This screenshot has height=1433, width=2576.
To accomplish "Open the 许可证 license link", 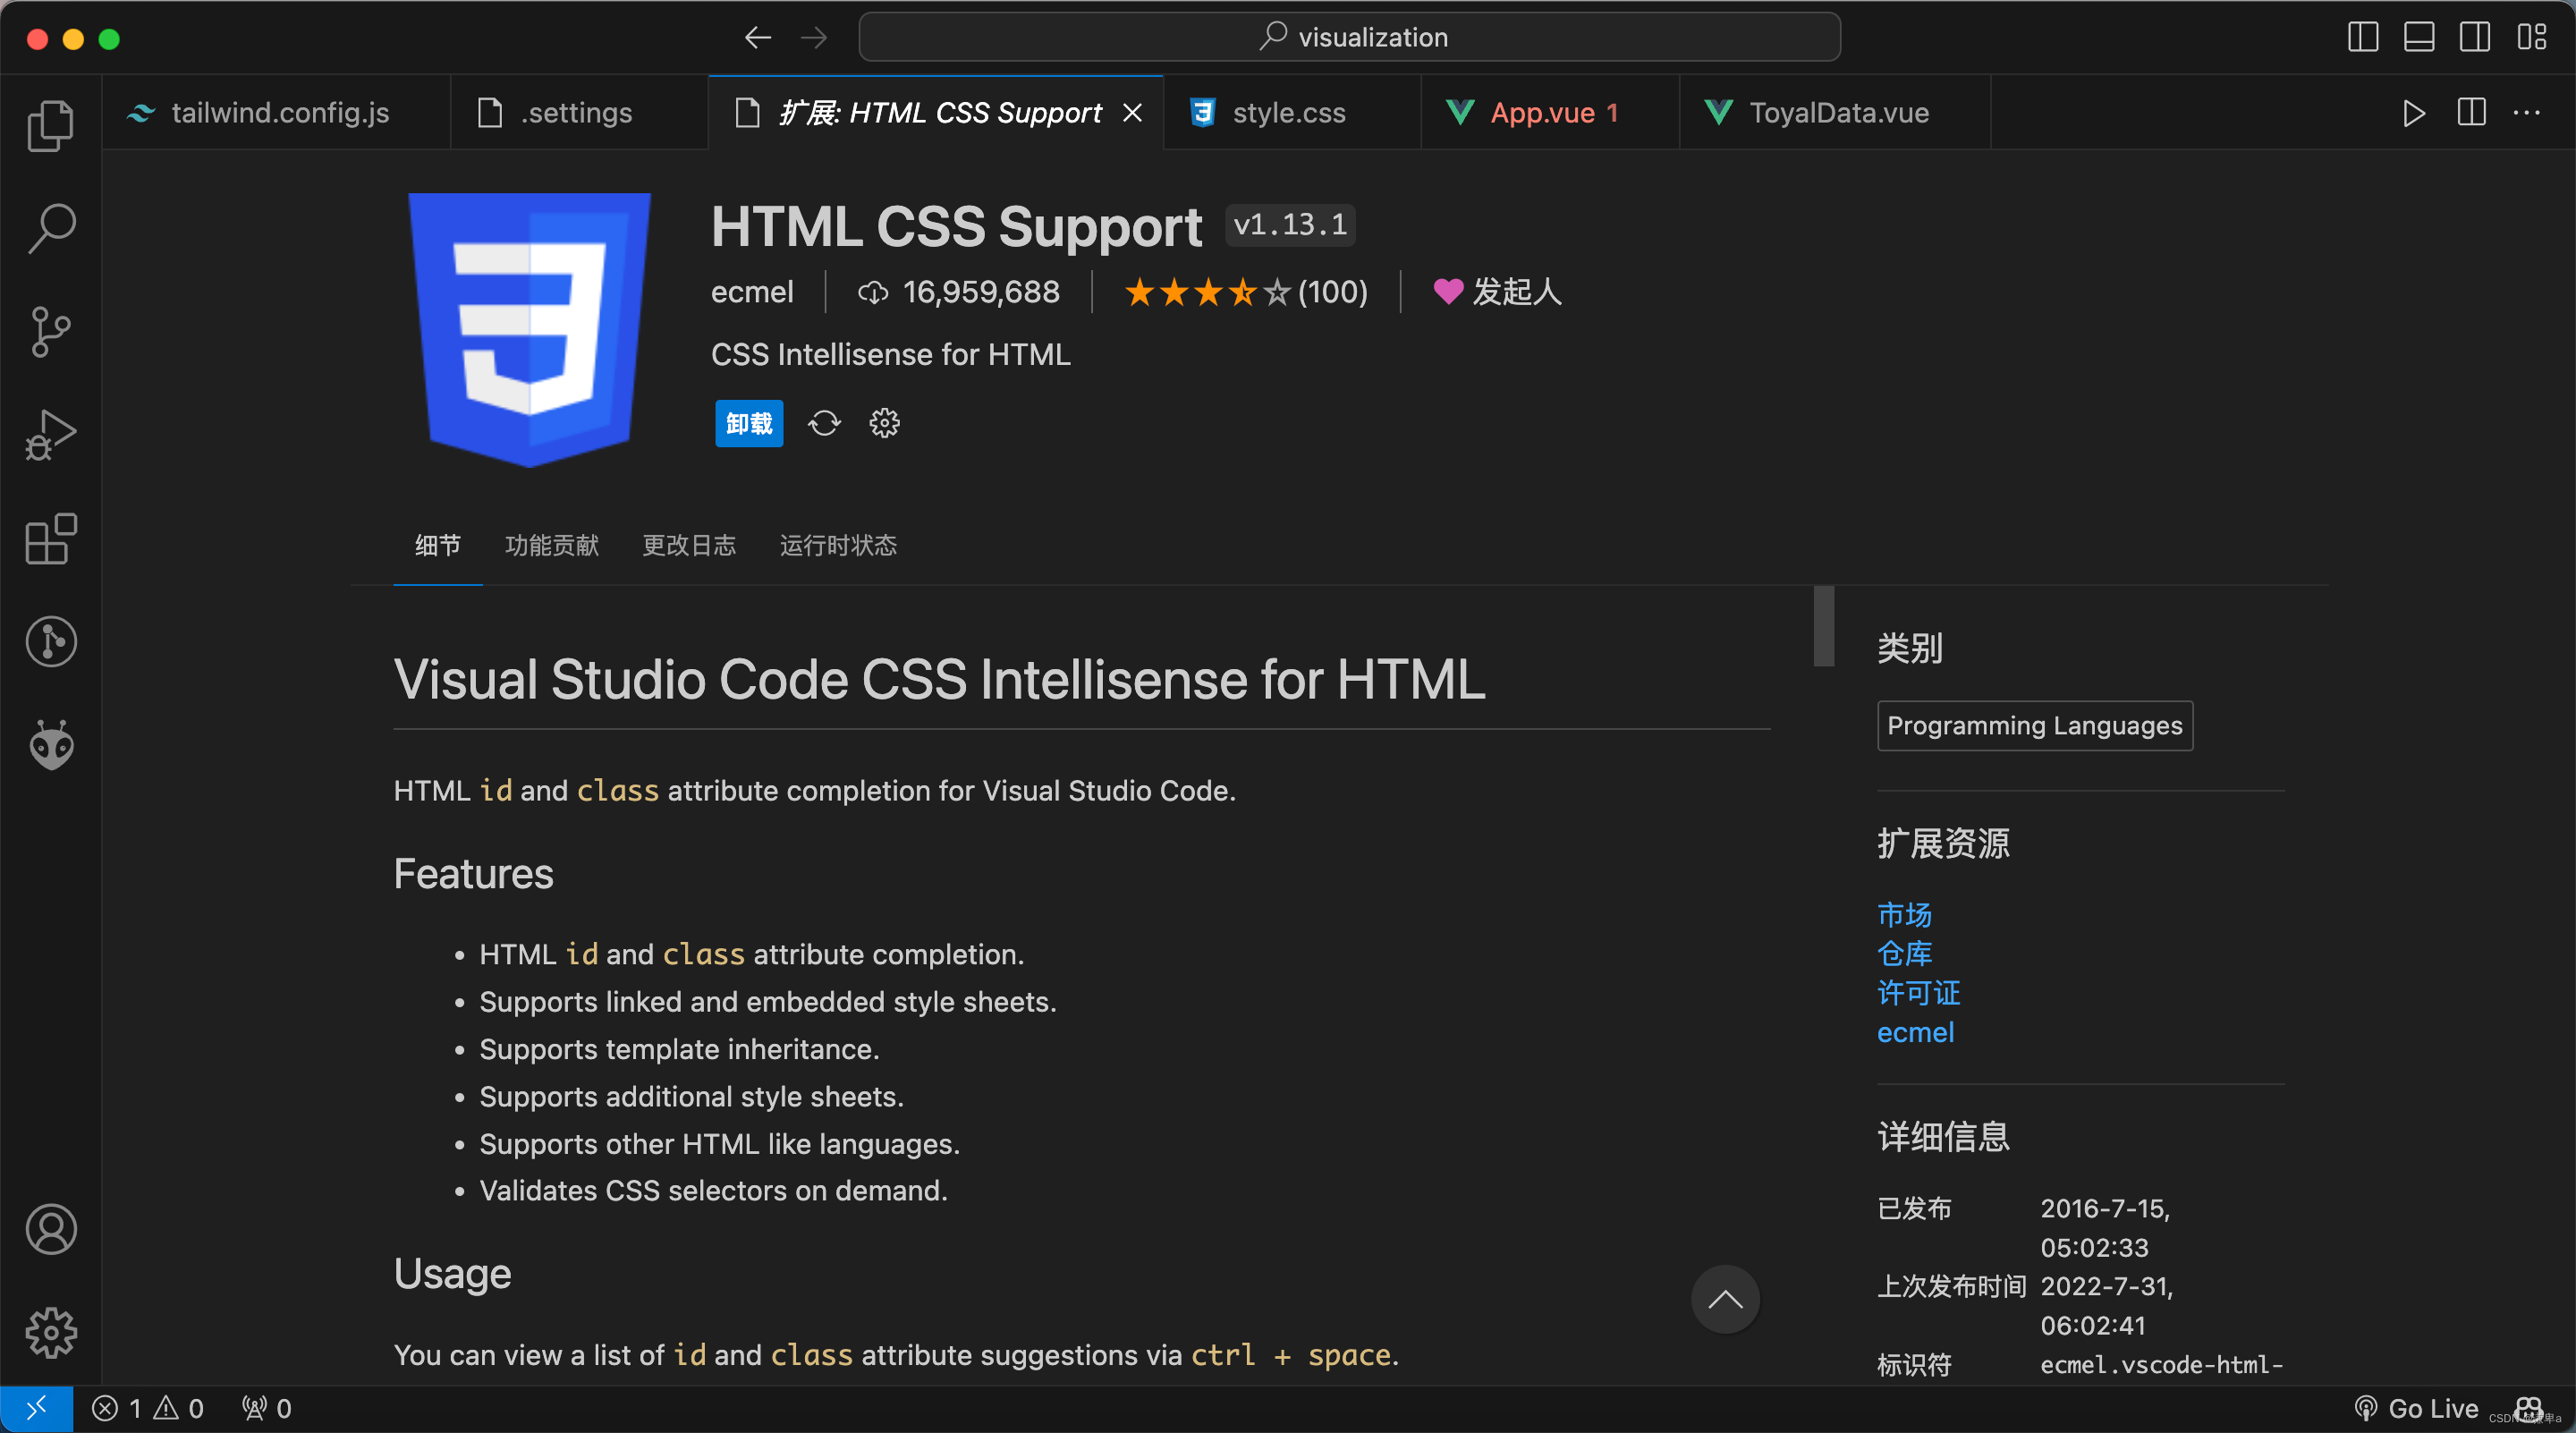I will 1918,993.
